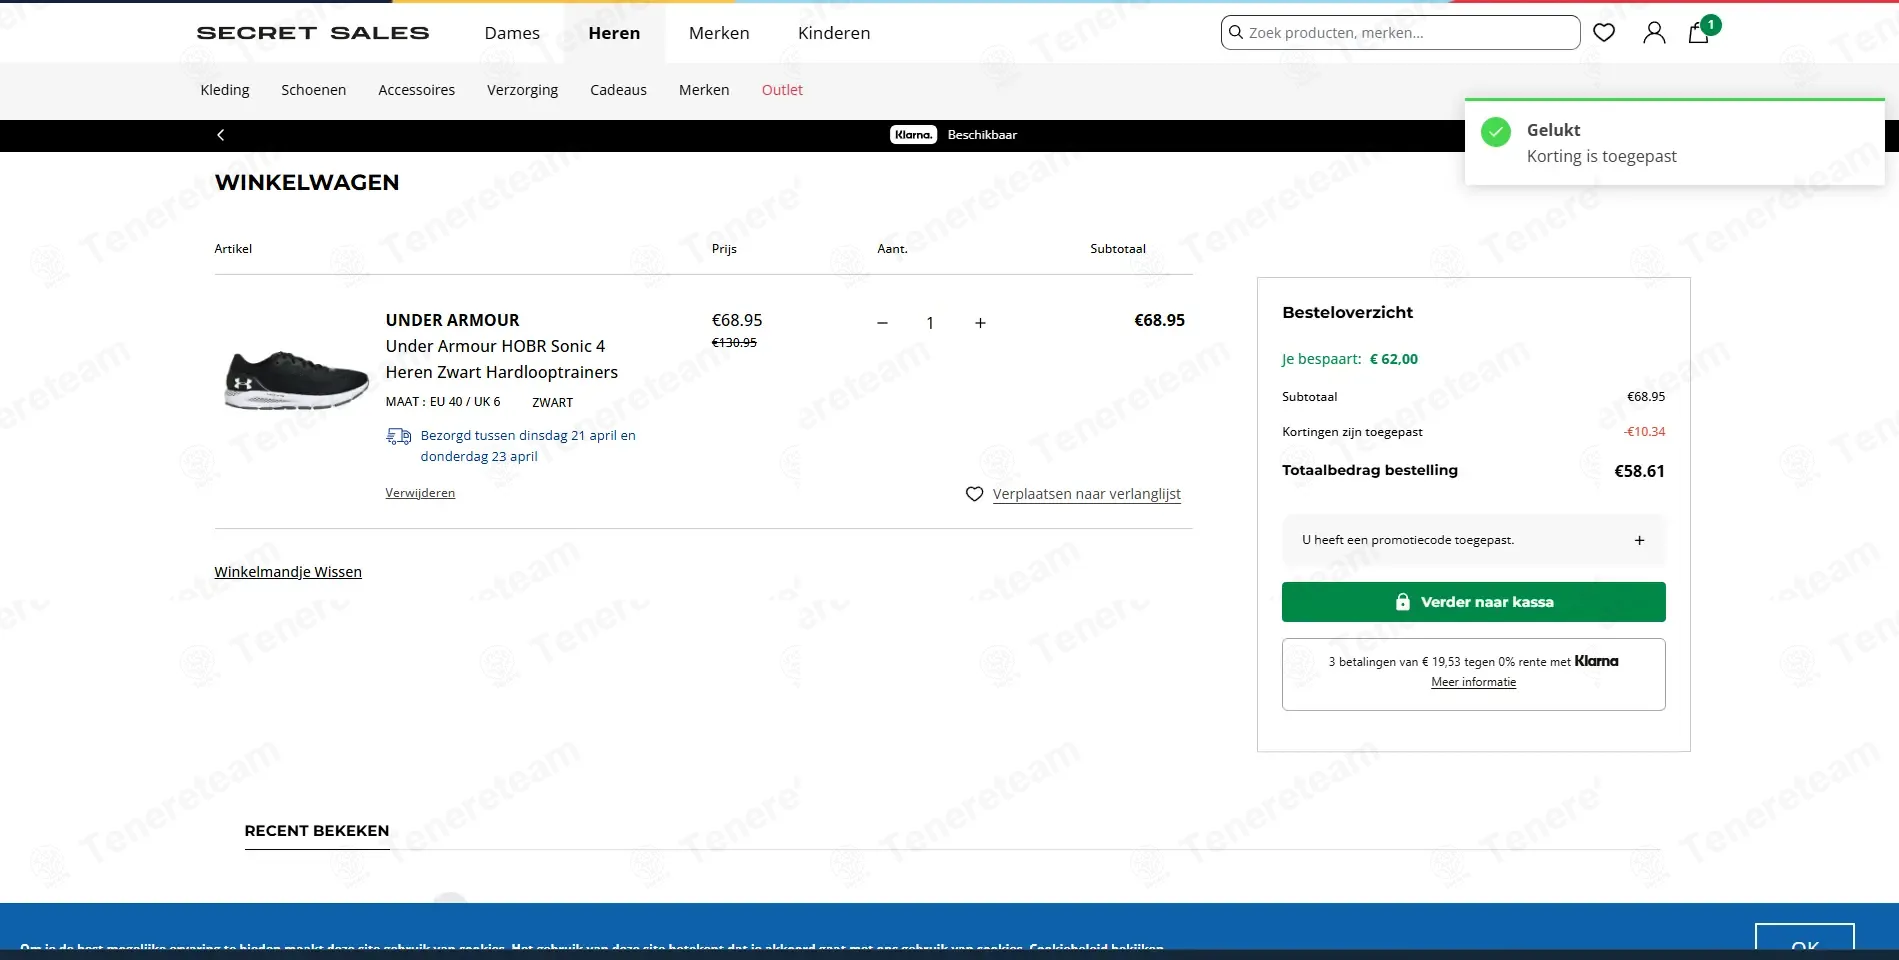Viewport: 1899px width, 960px height.
Task: Increase quantity with plus button
Action: [x=980, y=323]
